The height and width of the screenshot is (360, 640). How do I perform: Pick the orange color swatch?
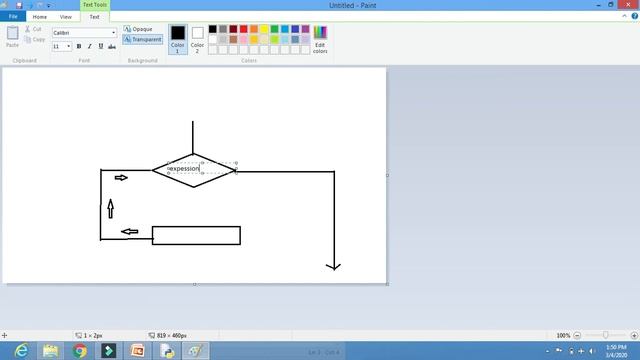(x=254, y=29)
